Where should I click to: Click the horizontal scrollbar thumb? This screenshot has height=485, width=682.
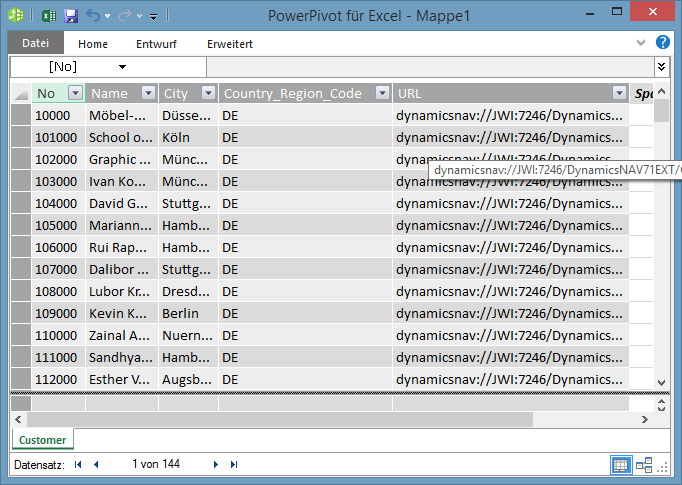pyautogui.click(x=280, y=420)
